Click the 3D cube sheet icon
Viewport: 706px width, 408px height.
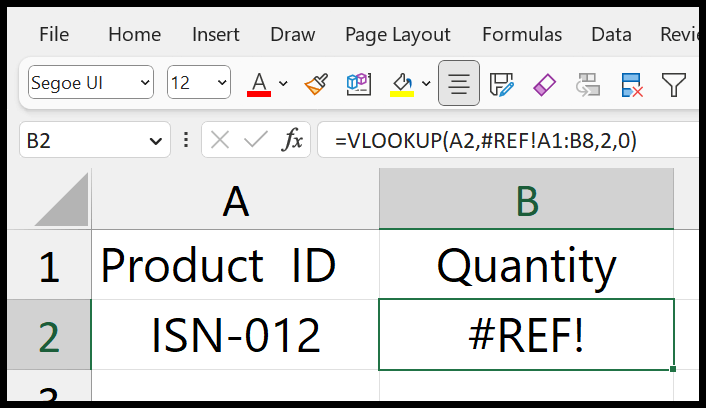click(x=359, y=84)
